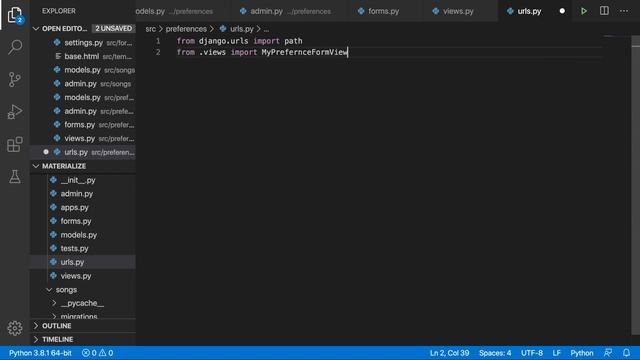Open models.py src/pref in Open Editors

click(x=83, y=97)
